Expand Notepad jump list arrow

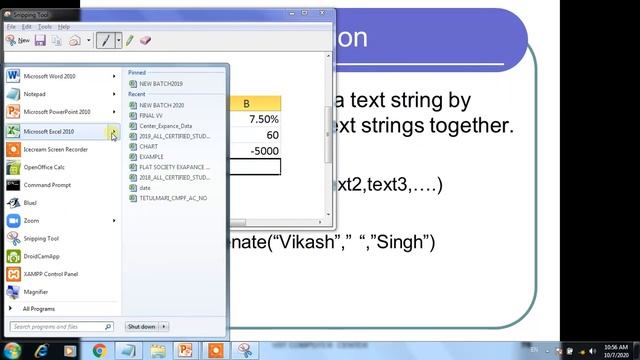[x=114, y=94]
